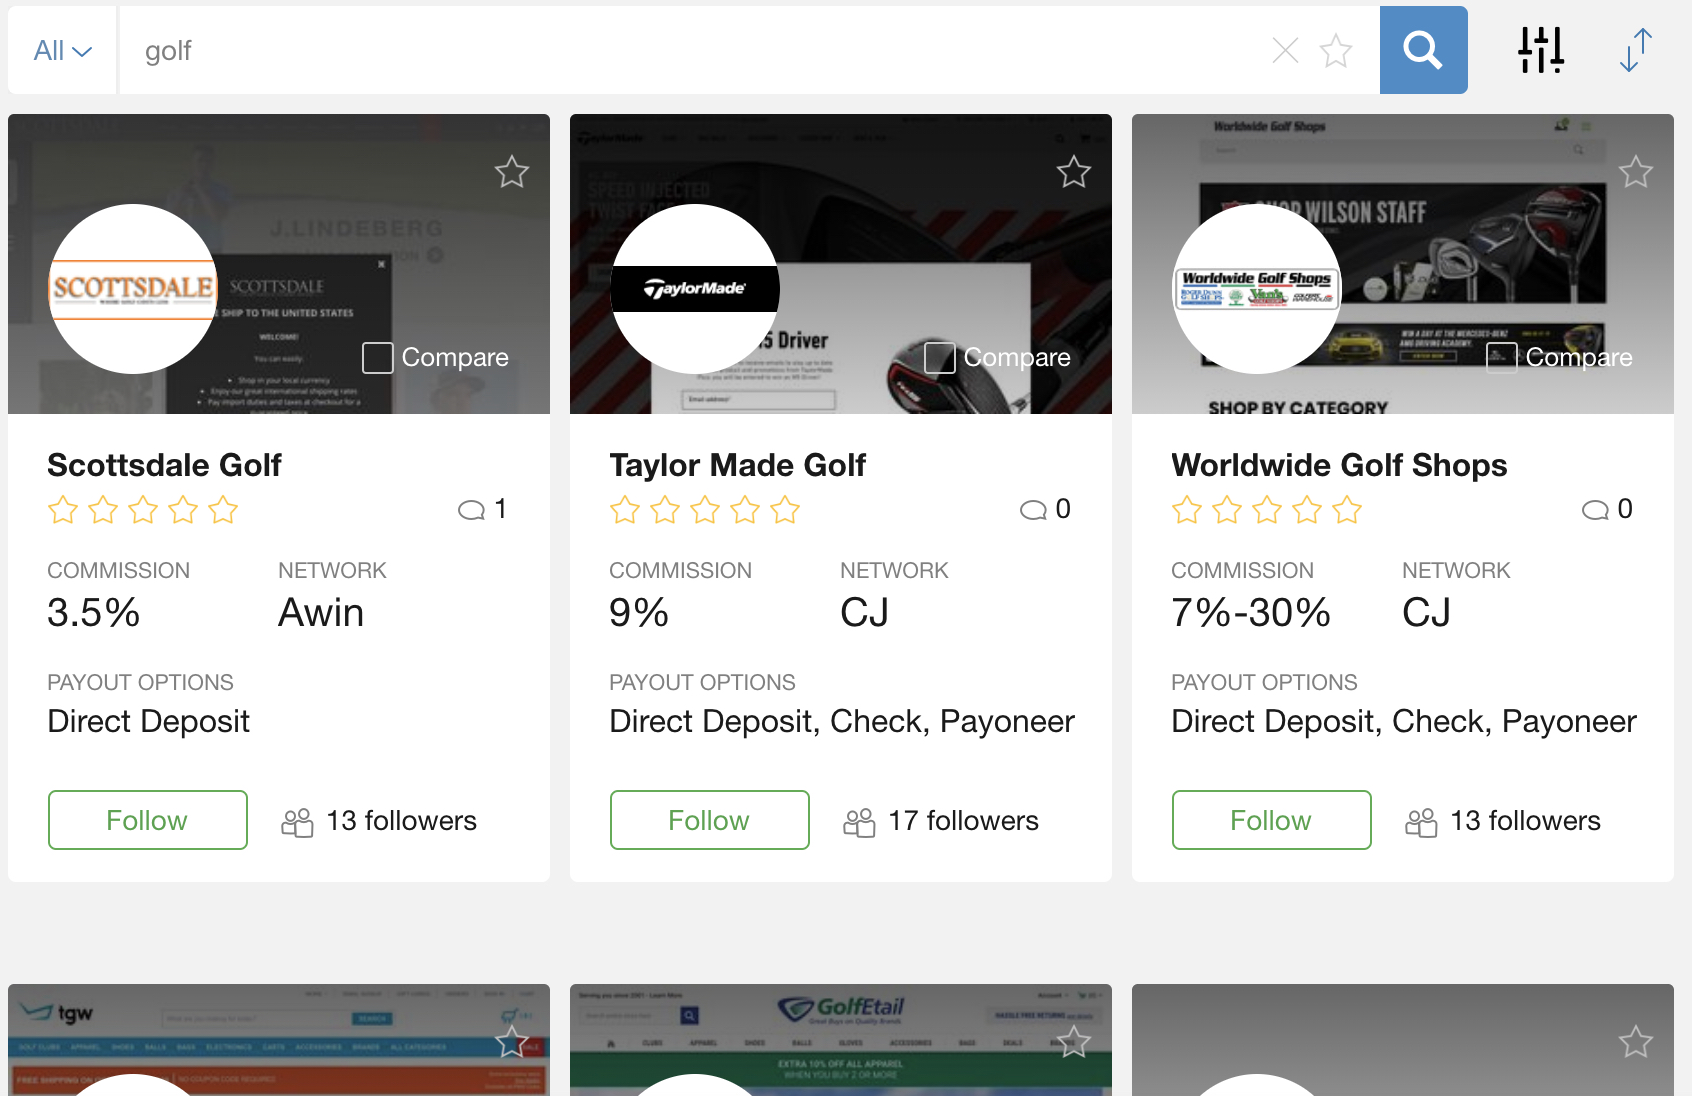1692x1096 pixels.
Task: Click Scottsdale Golf '13 followers' text
Action: click(x=401, y=821)
